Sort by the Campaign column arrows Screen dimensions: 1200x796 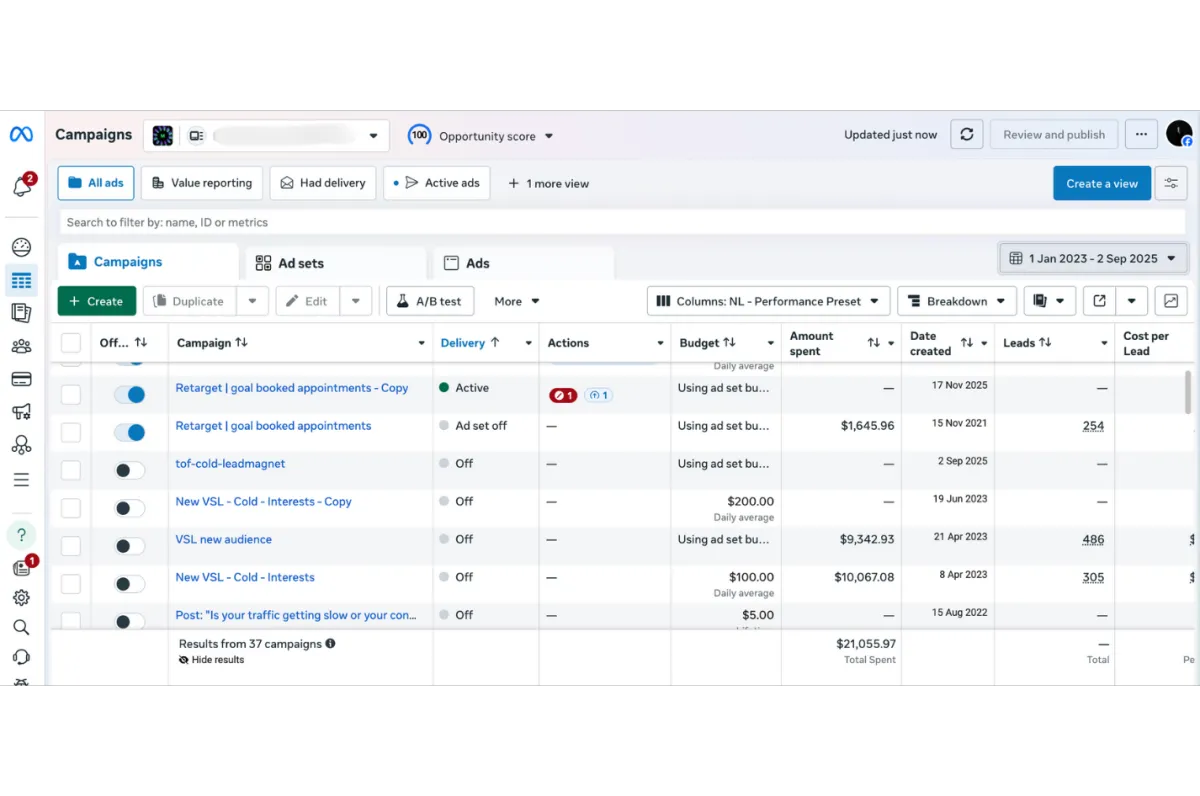[241, 343]
